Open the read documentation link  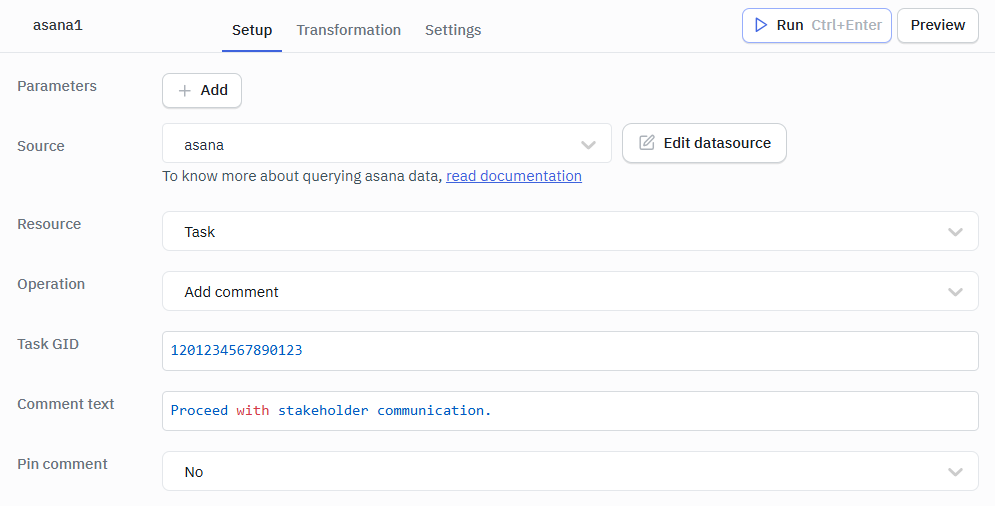tap(514, 176)
